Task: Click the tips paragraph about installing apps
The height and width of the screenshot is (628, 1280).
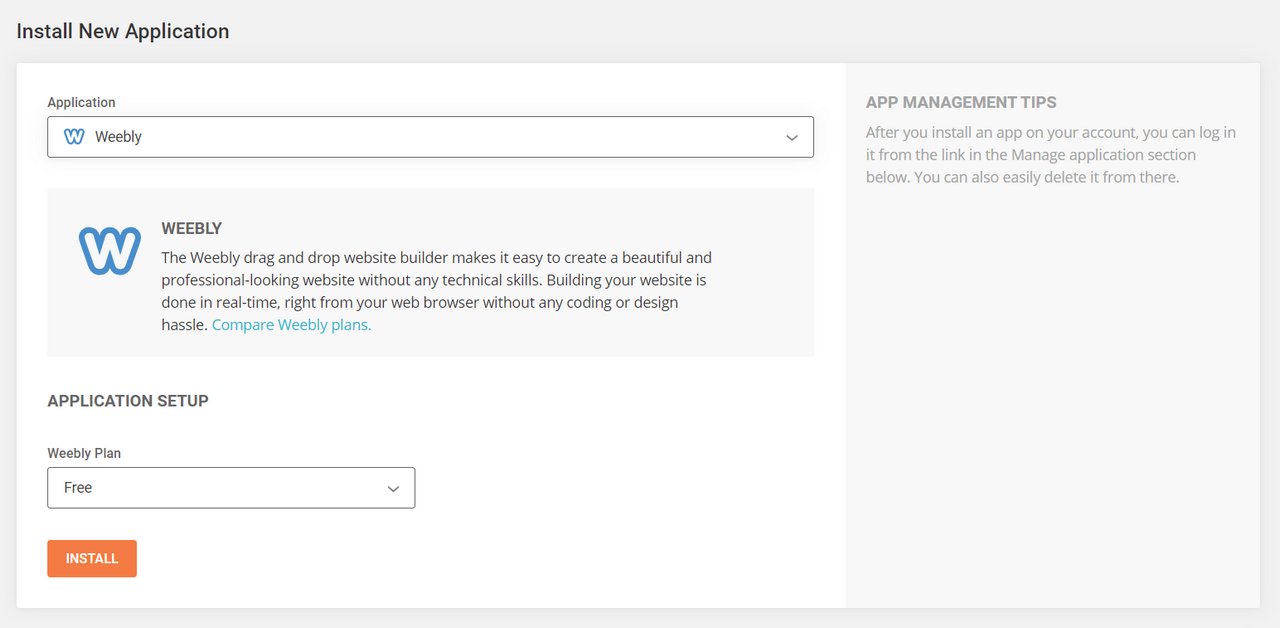Action: tap(1050, 155)
